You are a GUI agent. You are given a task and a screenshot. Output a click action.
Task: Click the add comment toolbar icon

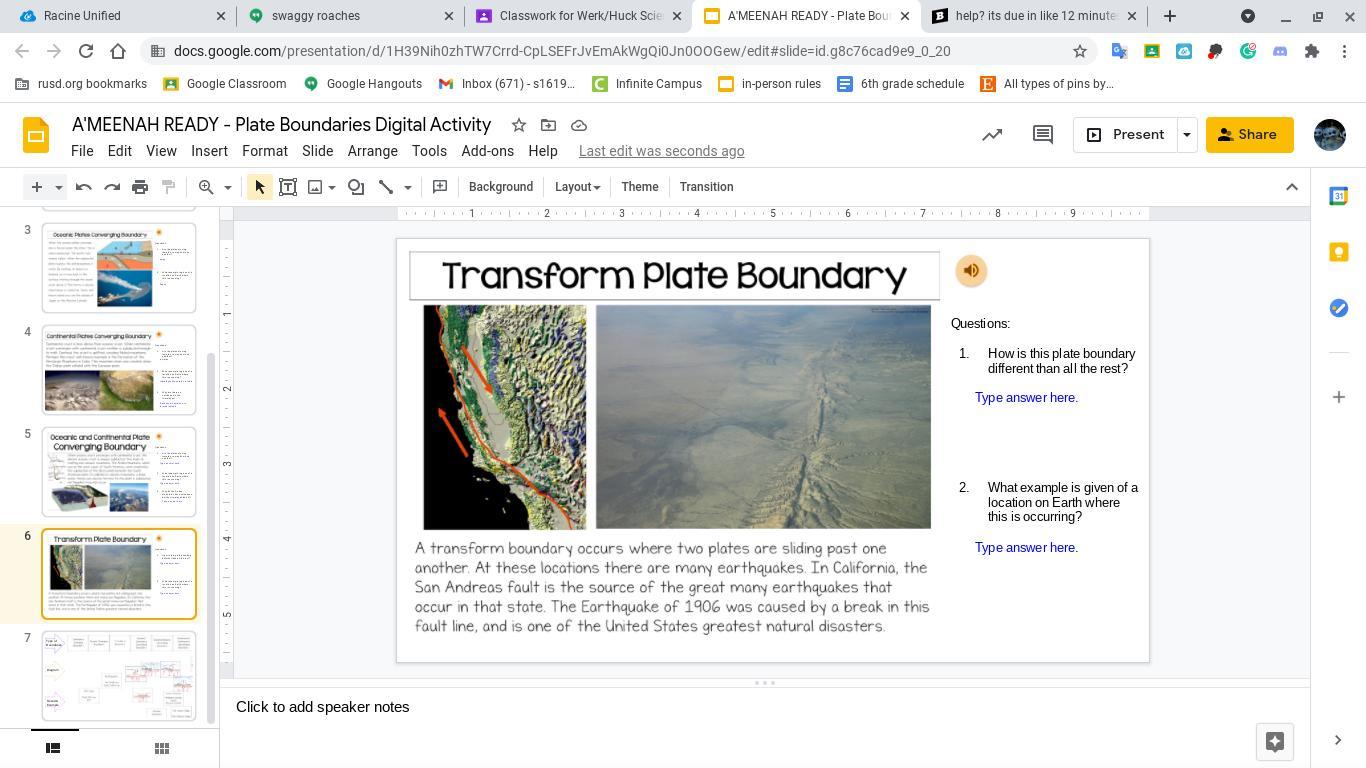(439, 187)
